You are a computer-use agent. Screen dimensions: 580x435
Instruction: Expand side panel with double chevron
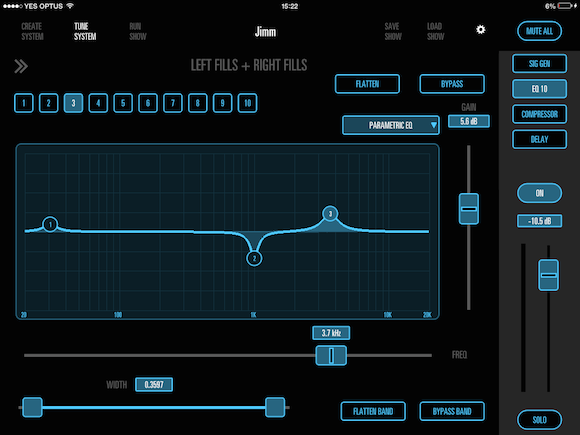click(21, 66)
